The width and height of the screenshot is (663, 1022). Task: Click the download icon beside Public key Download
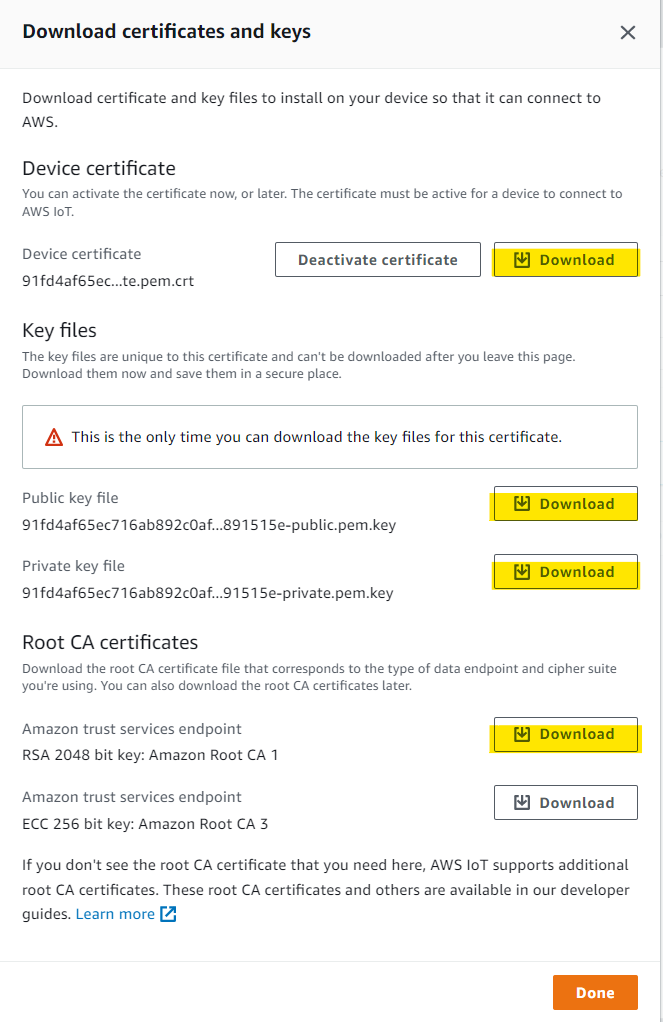click(521, 503)
